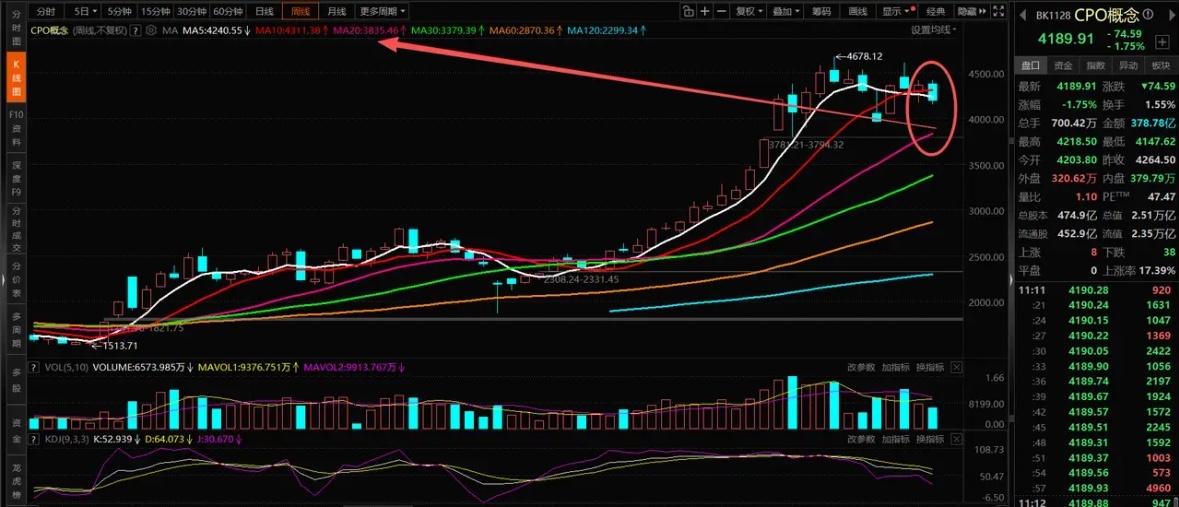Open the 5日 period dropdown
Viewport: 1179px width, 507px height.
(x=85, y=11)
